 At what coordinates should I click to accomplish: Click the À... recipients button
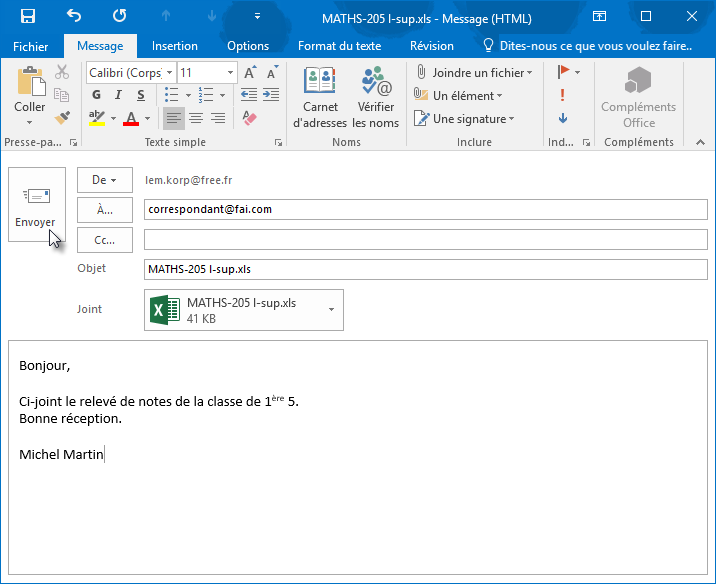coord(104,209)
